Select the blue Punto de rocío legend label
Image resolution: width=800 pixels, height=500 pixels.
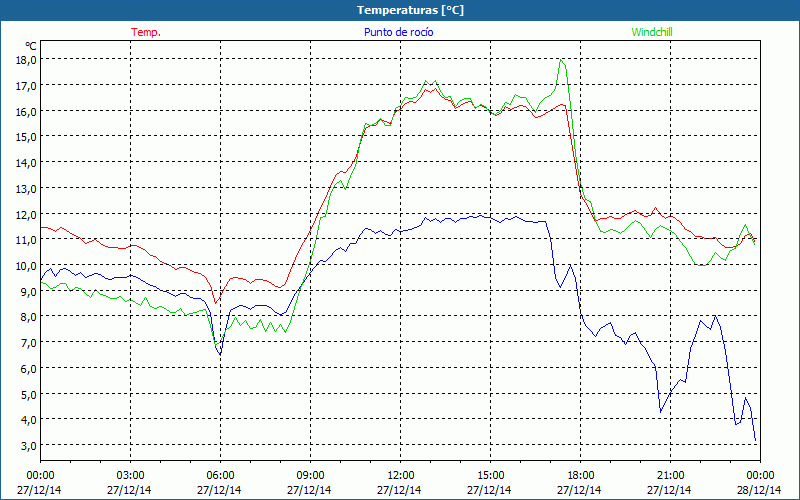pos(398,32)
